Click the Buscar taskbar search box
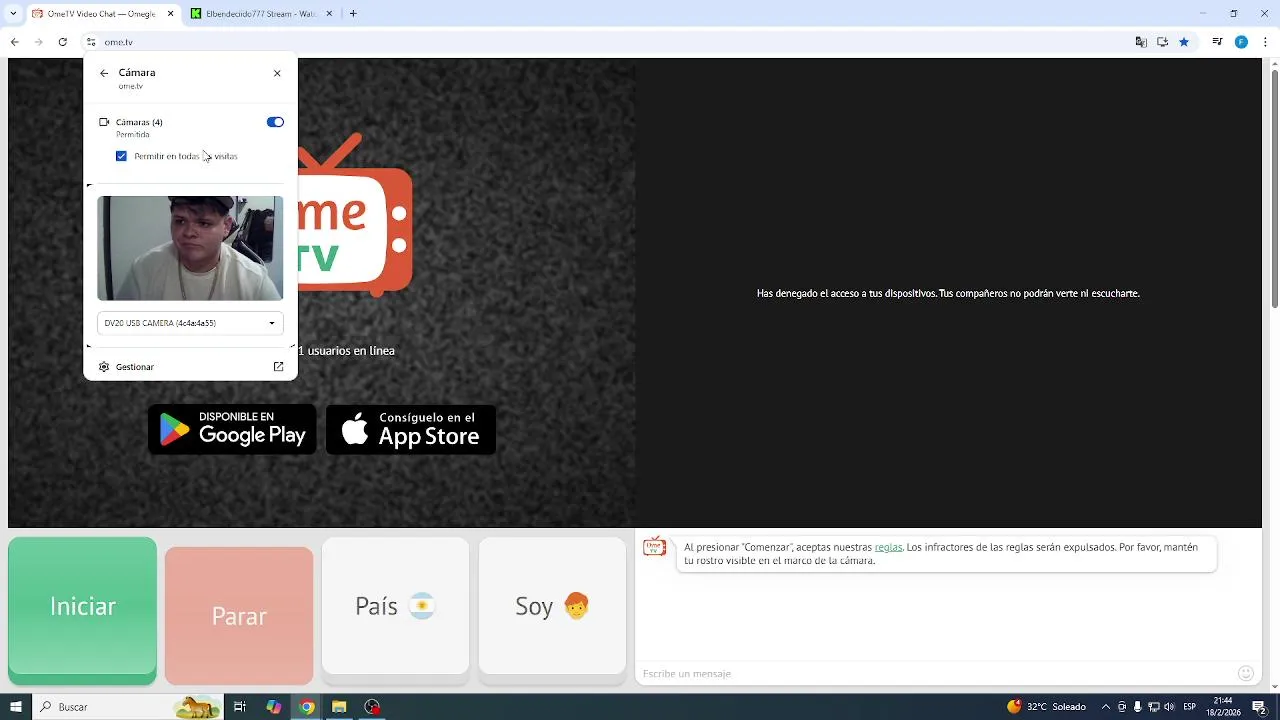This screenshot has width=1280, height=720. point(128,707)
